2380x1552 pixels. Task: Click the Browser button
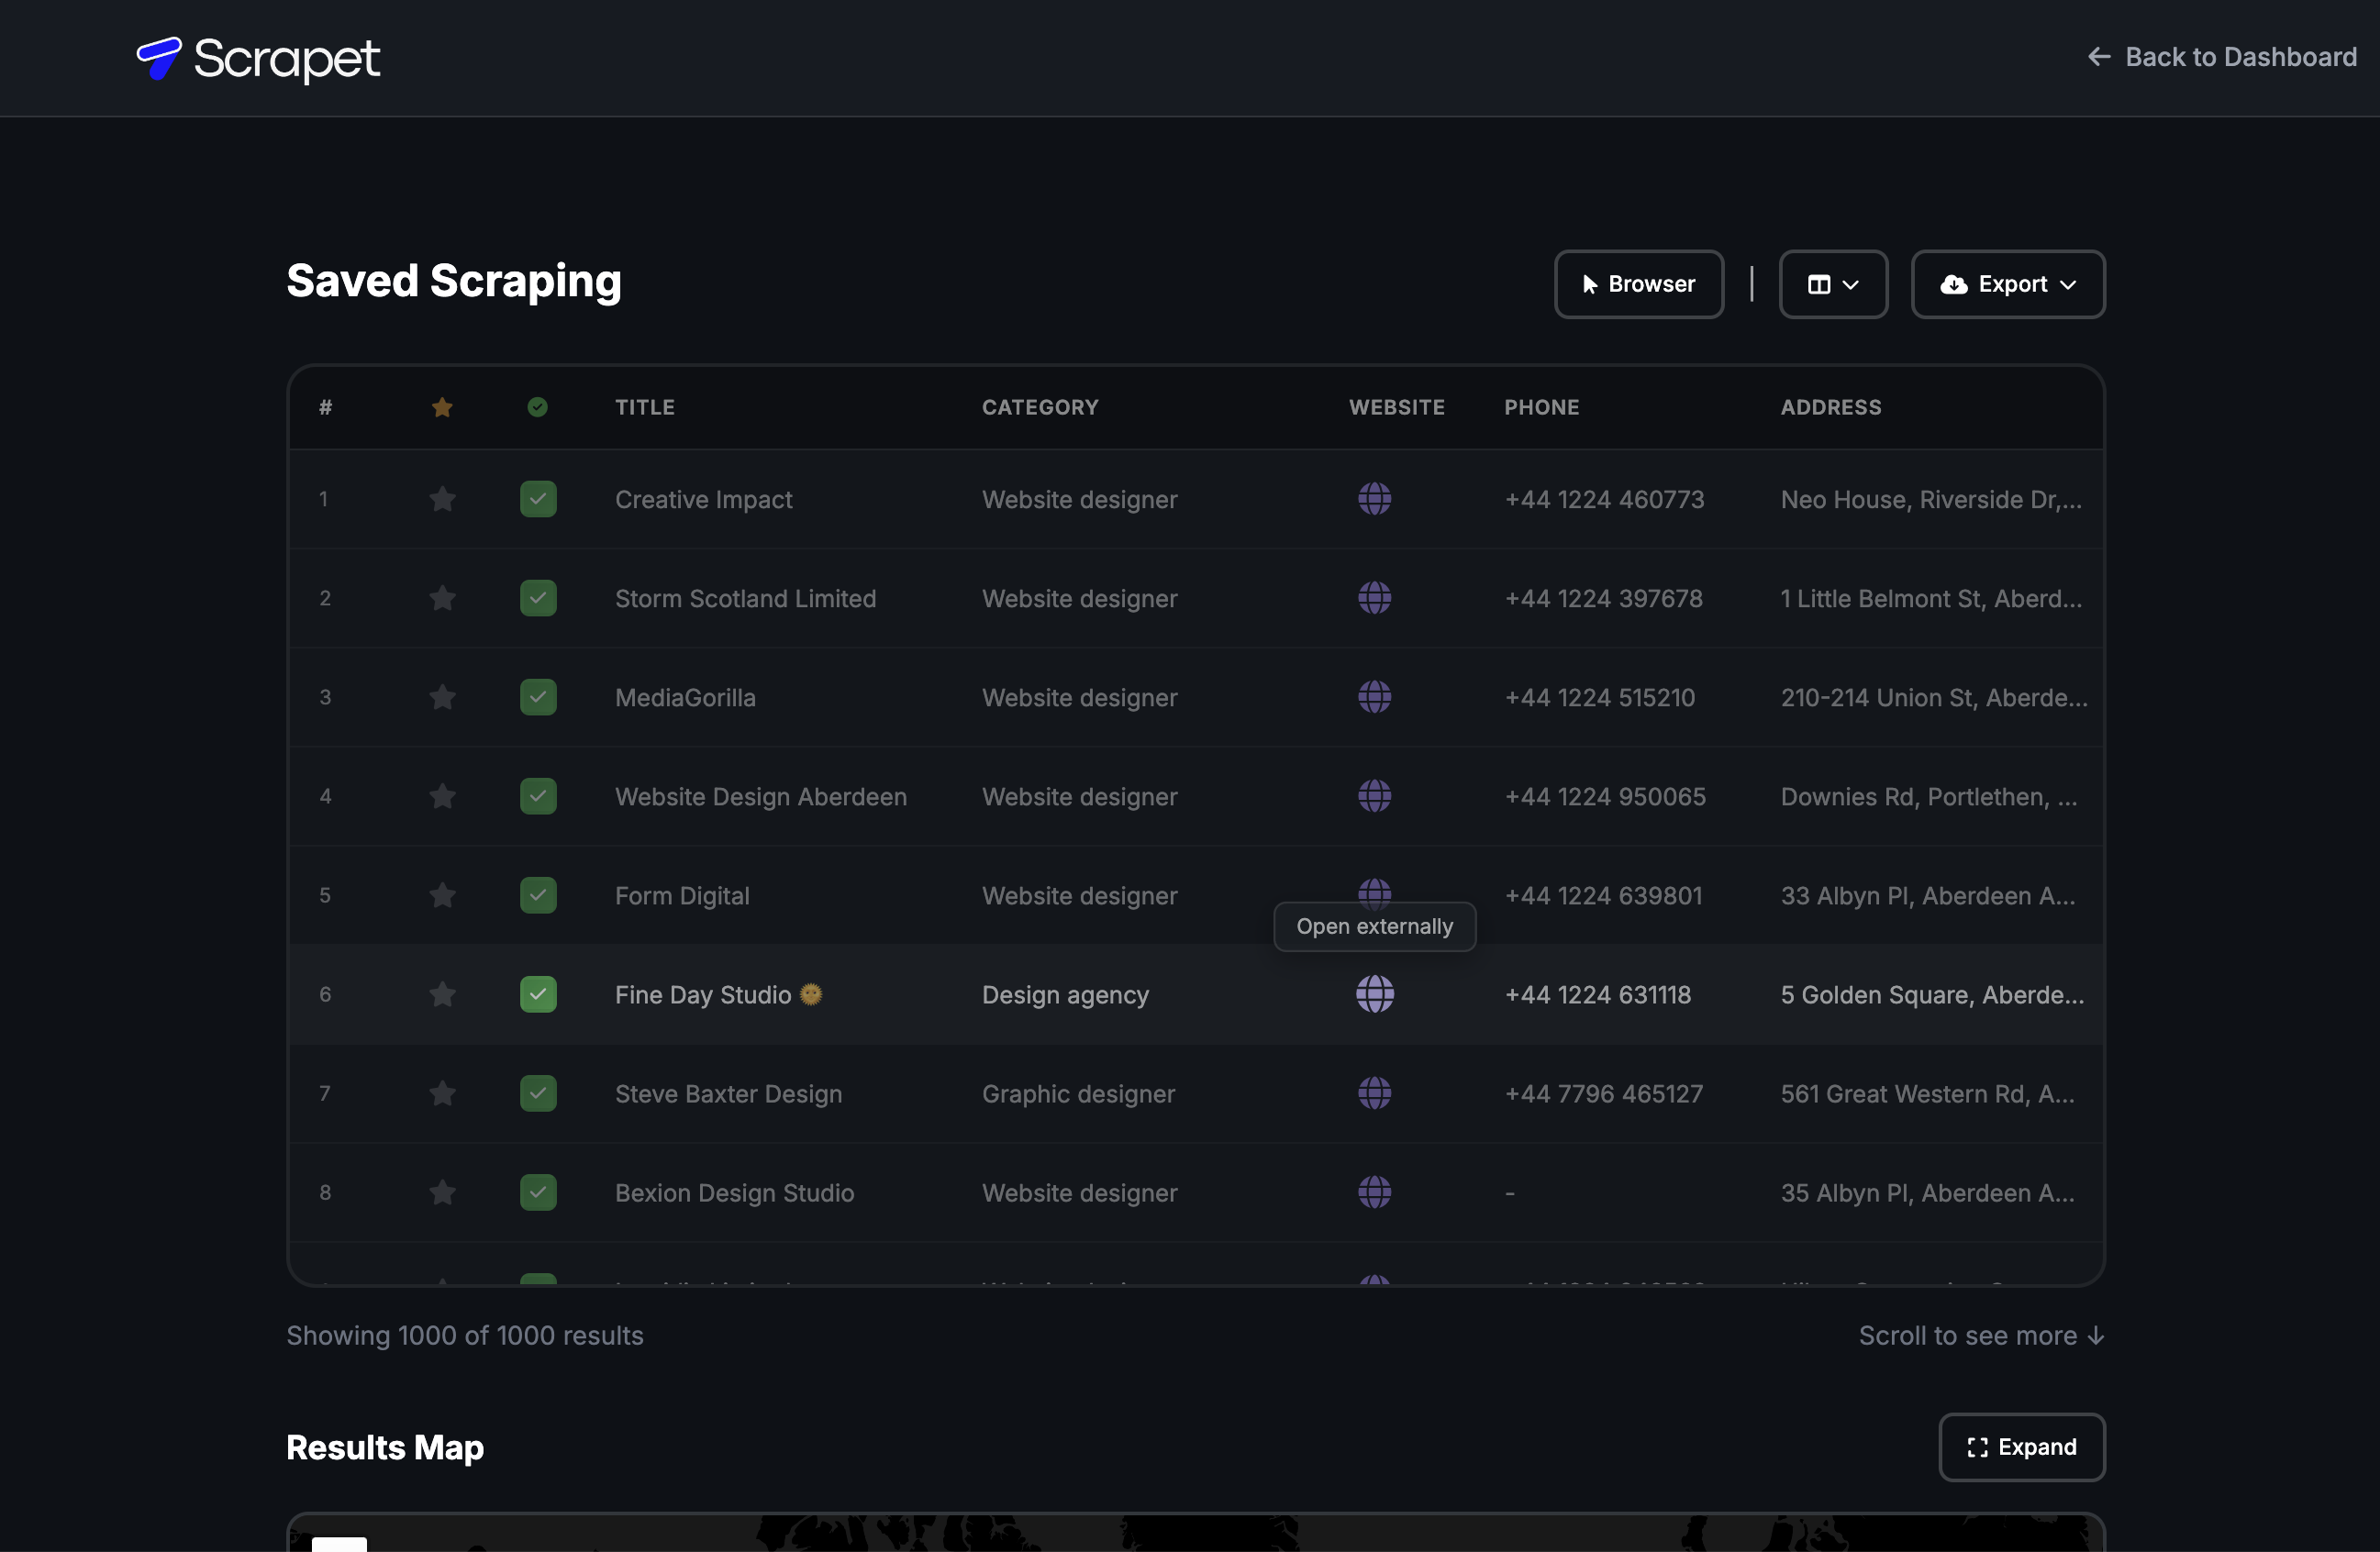1638,284
